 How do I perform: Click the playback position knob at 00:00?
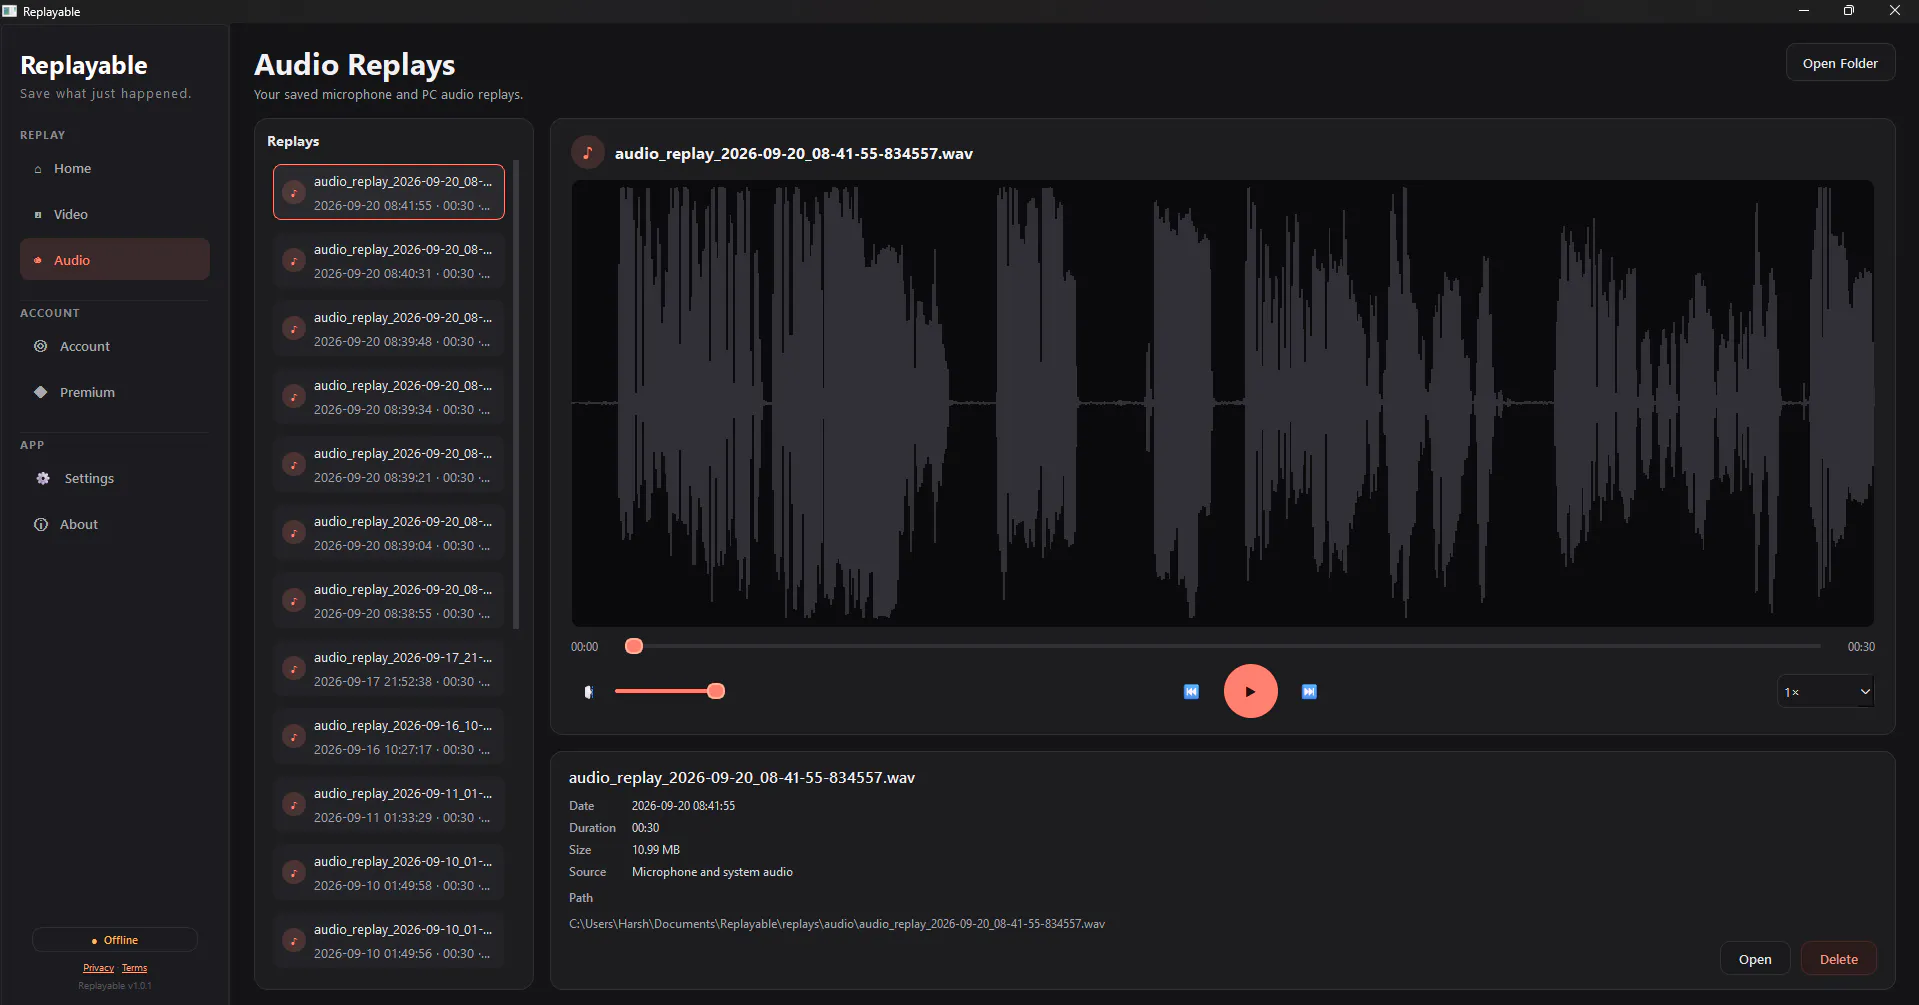(x=634, y=646)
